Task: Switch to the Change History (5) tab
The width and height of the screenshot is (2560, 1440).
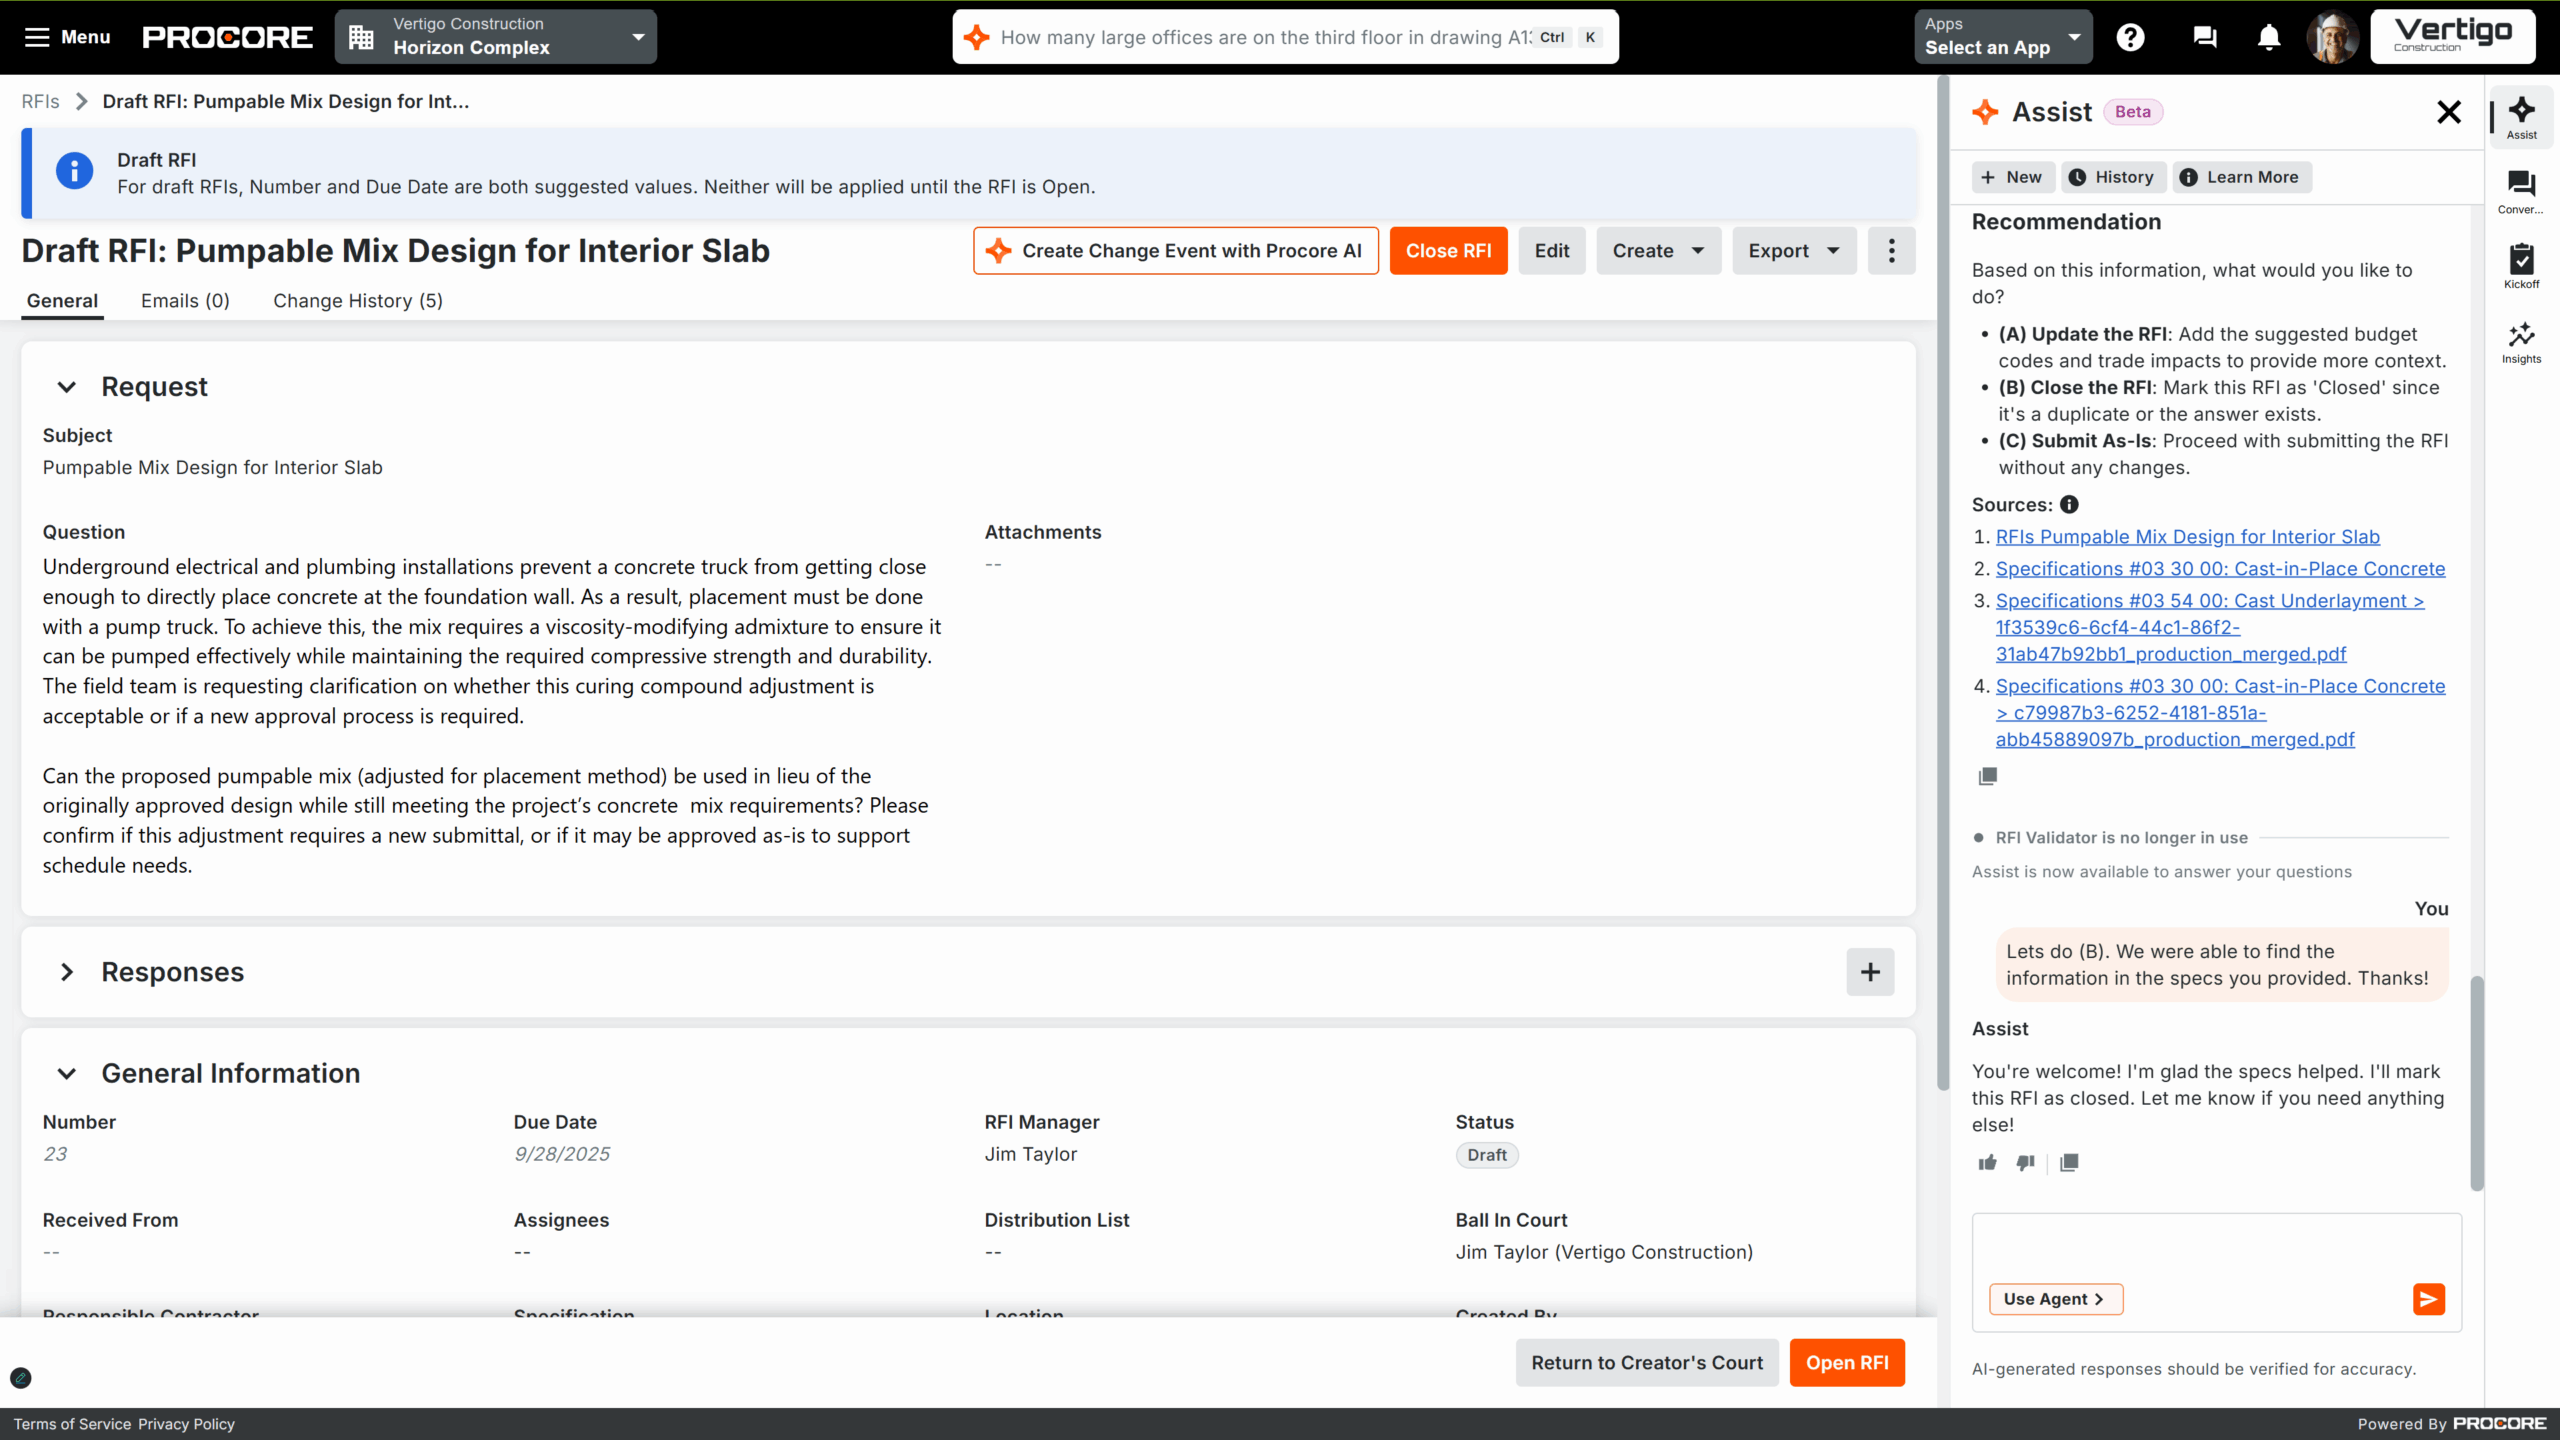Action: click(357, 301)
